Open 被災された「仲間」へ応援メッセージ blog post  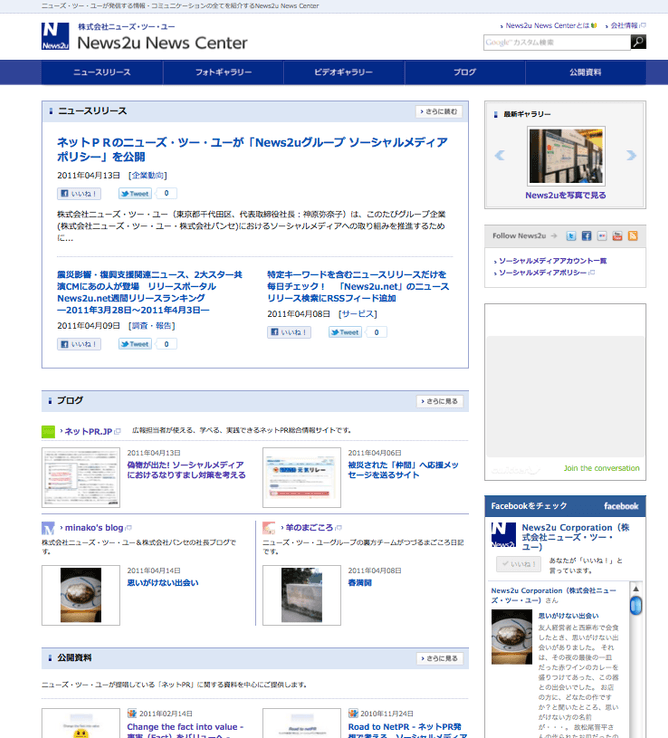point(403,470)
